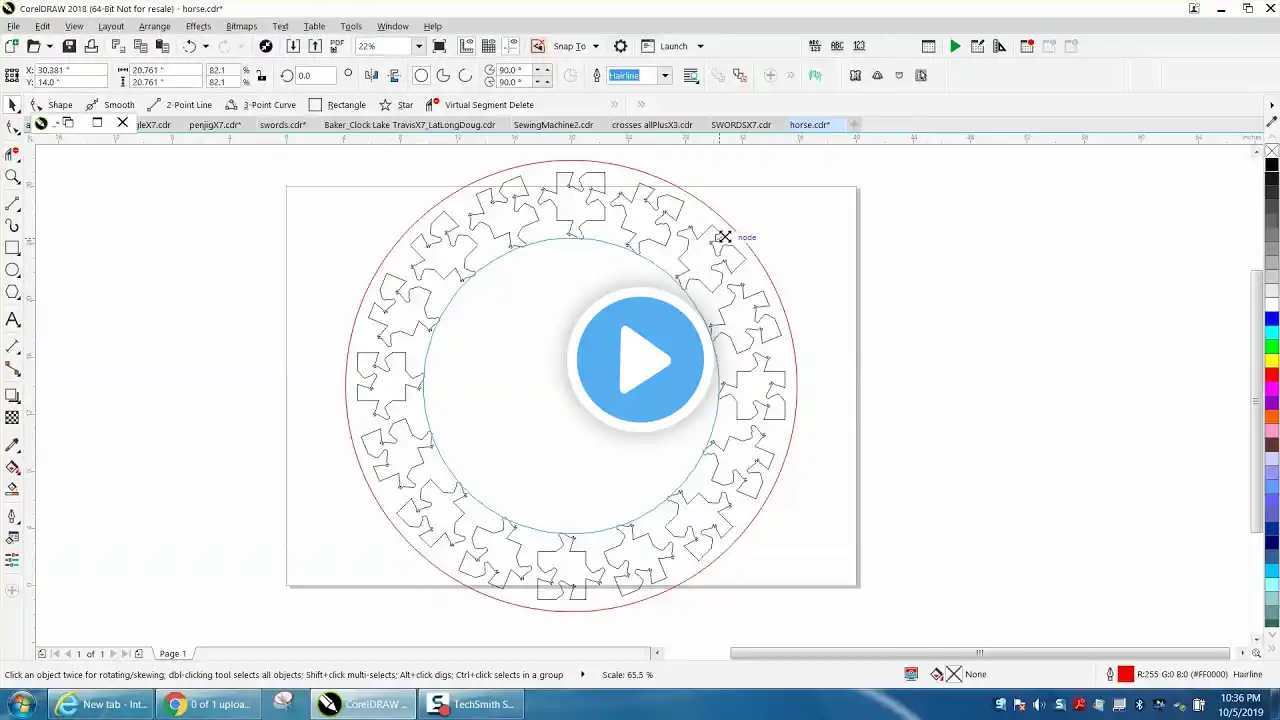
Task: Select the Eyedropper tool in the toolbox
Action: tap(13, 445)
